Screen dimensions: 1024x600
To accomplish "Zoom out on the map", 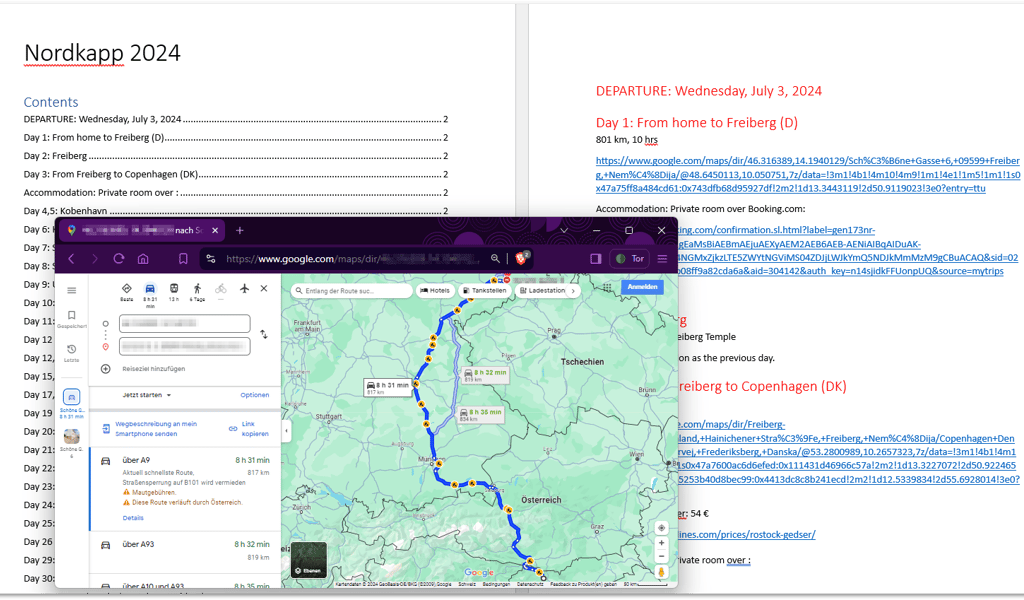I will click(x=662, y=556).
